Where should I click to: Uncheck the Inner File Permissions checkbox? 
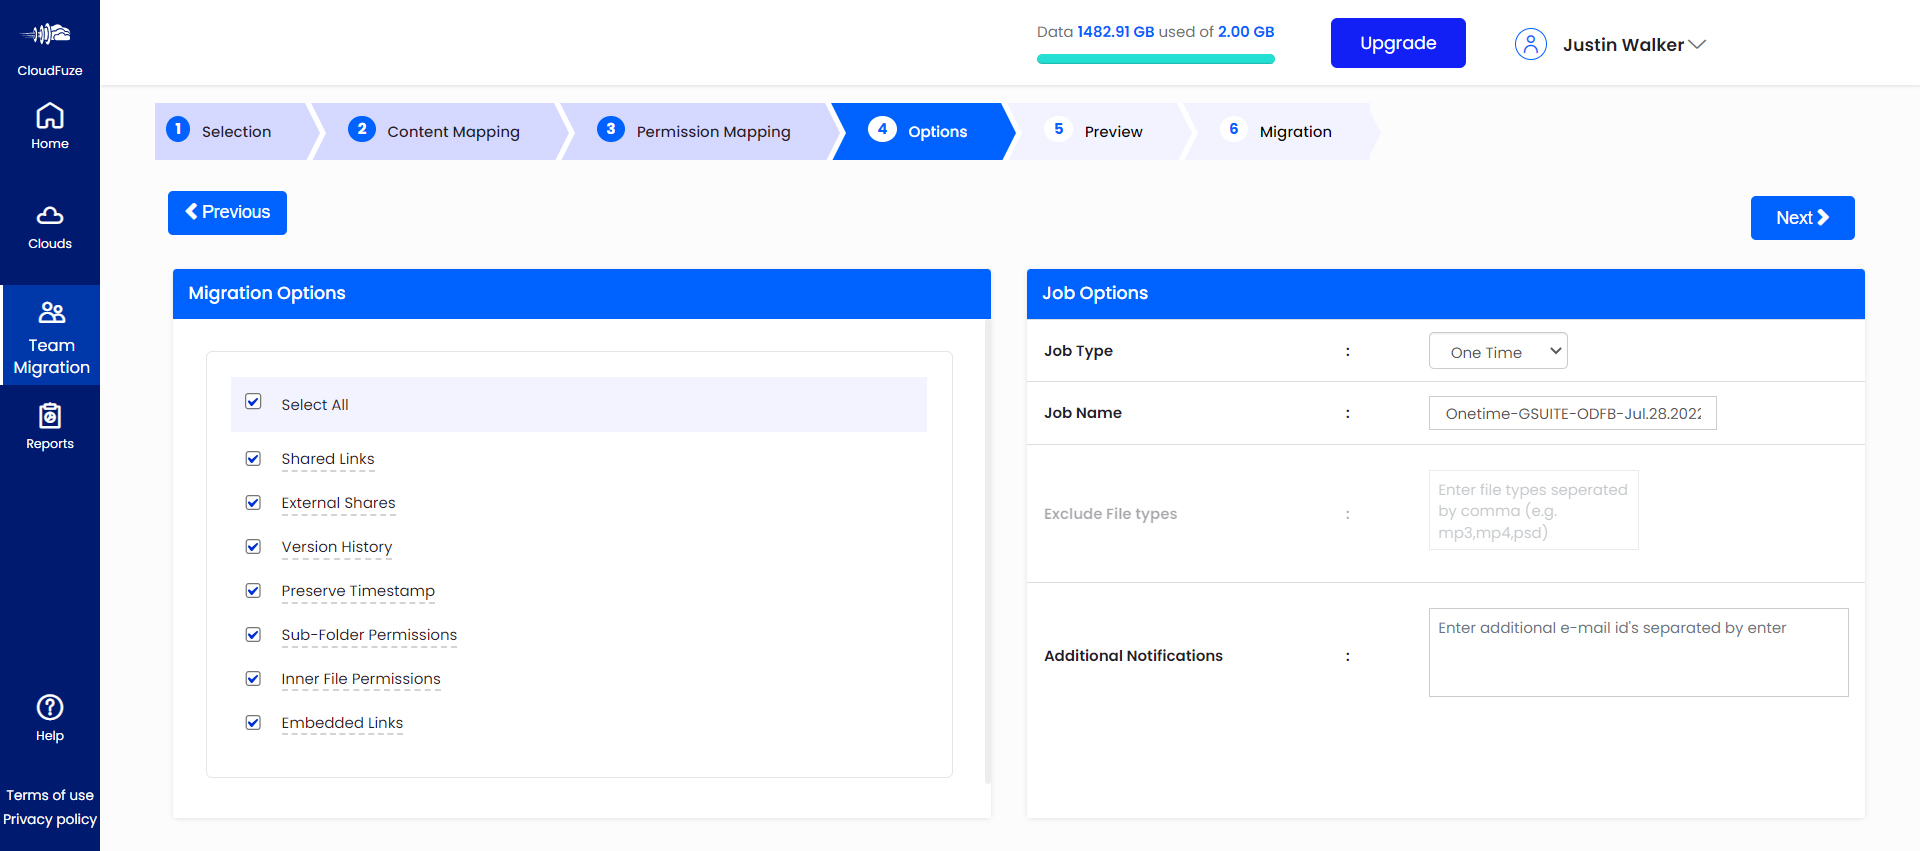pyautogui.click(x=253, y=679)
